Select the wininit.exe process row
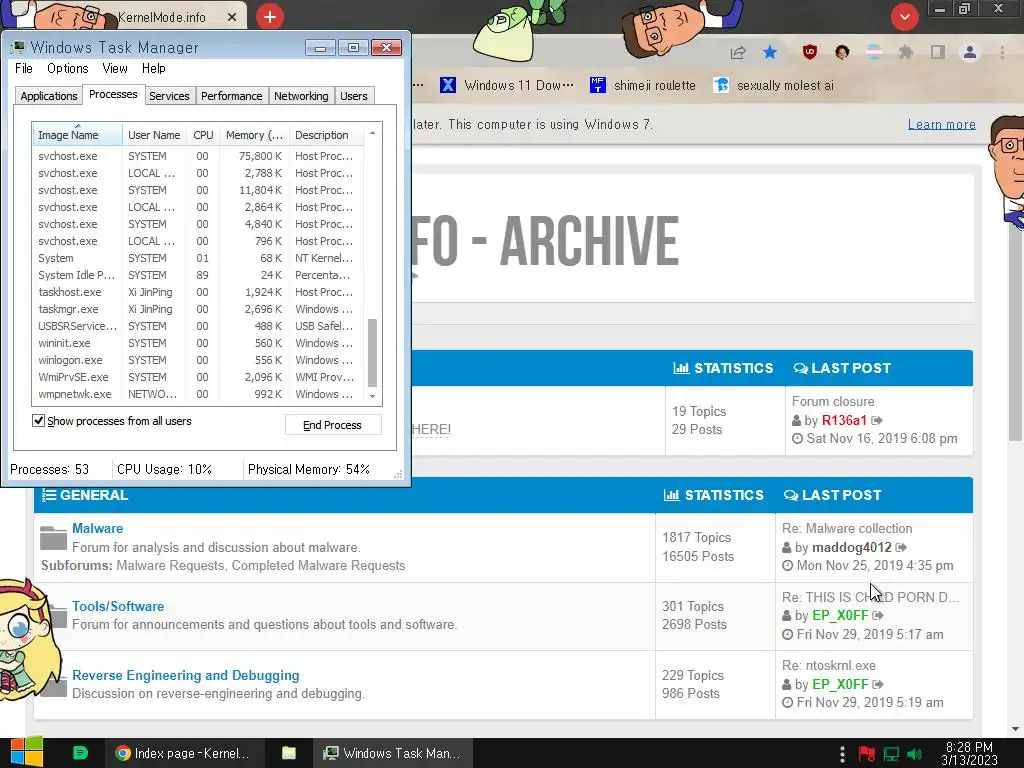The image size is (1024, 768). click(x=198, y=343)
